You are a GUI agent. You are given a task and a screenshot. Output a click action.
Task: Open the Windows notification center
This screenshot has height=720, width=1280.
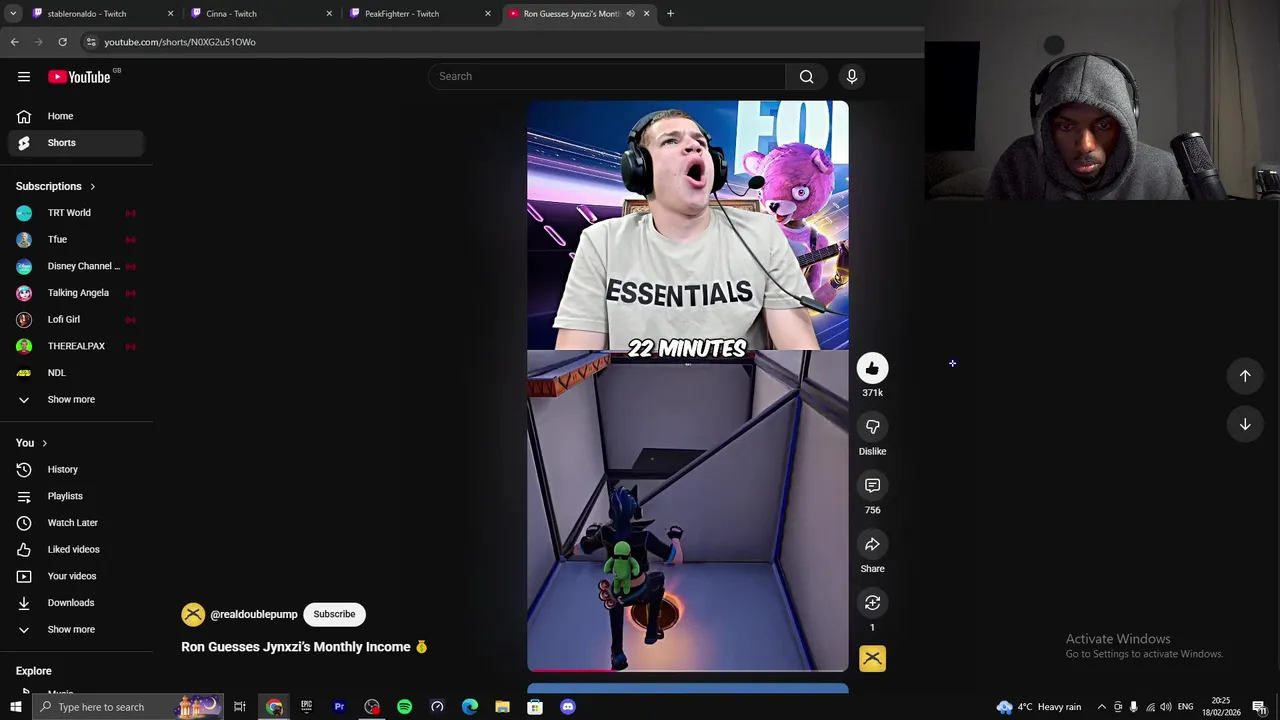tap(1259, 707)
